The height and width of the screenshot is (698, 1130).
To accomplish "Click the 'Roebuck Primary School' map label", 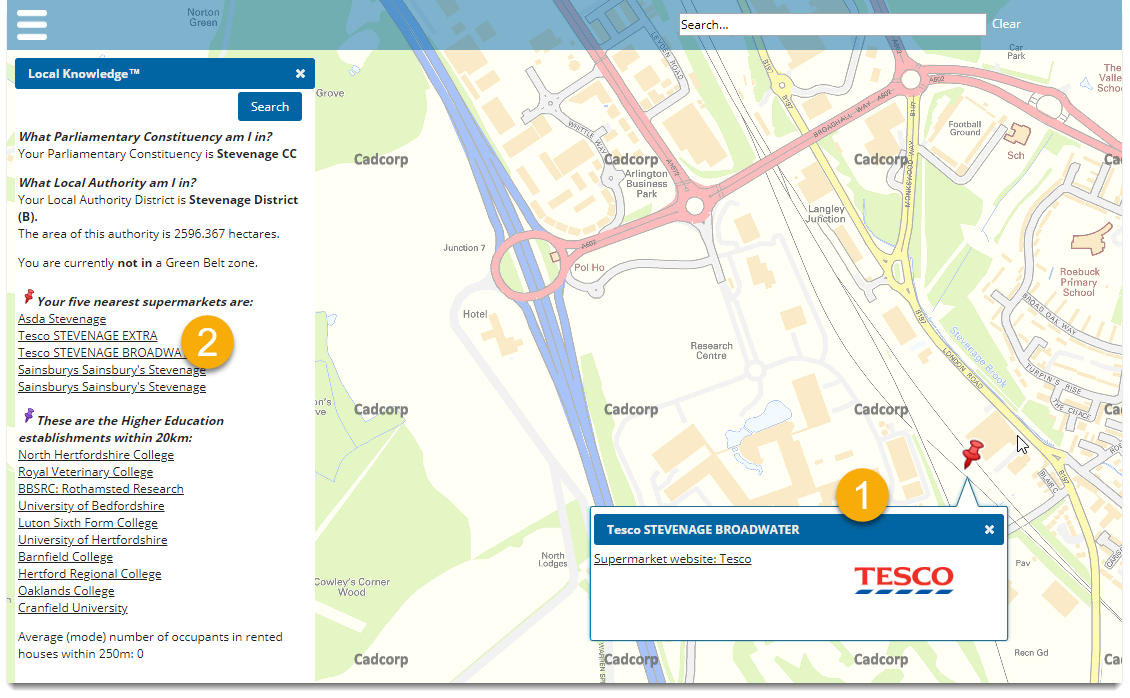I will [x=1079, y=282].
